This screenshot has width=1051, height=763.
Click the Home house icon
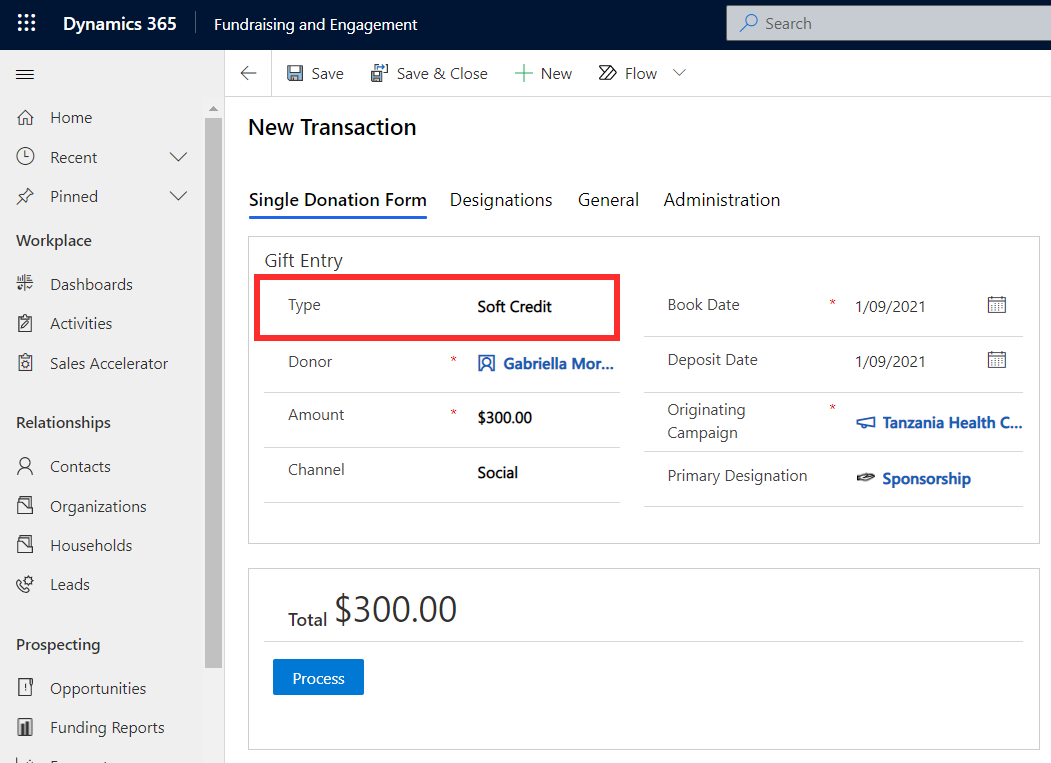pyautogui.click(x=25, y=117)
